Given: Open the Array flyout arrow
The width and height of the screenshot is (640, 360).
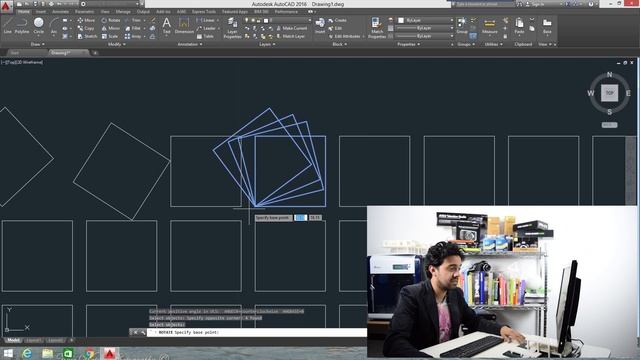Looking at the screenshot, I should click(x=144, y=36).
